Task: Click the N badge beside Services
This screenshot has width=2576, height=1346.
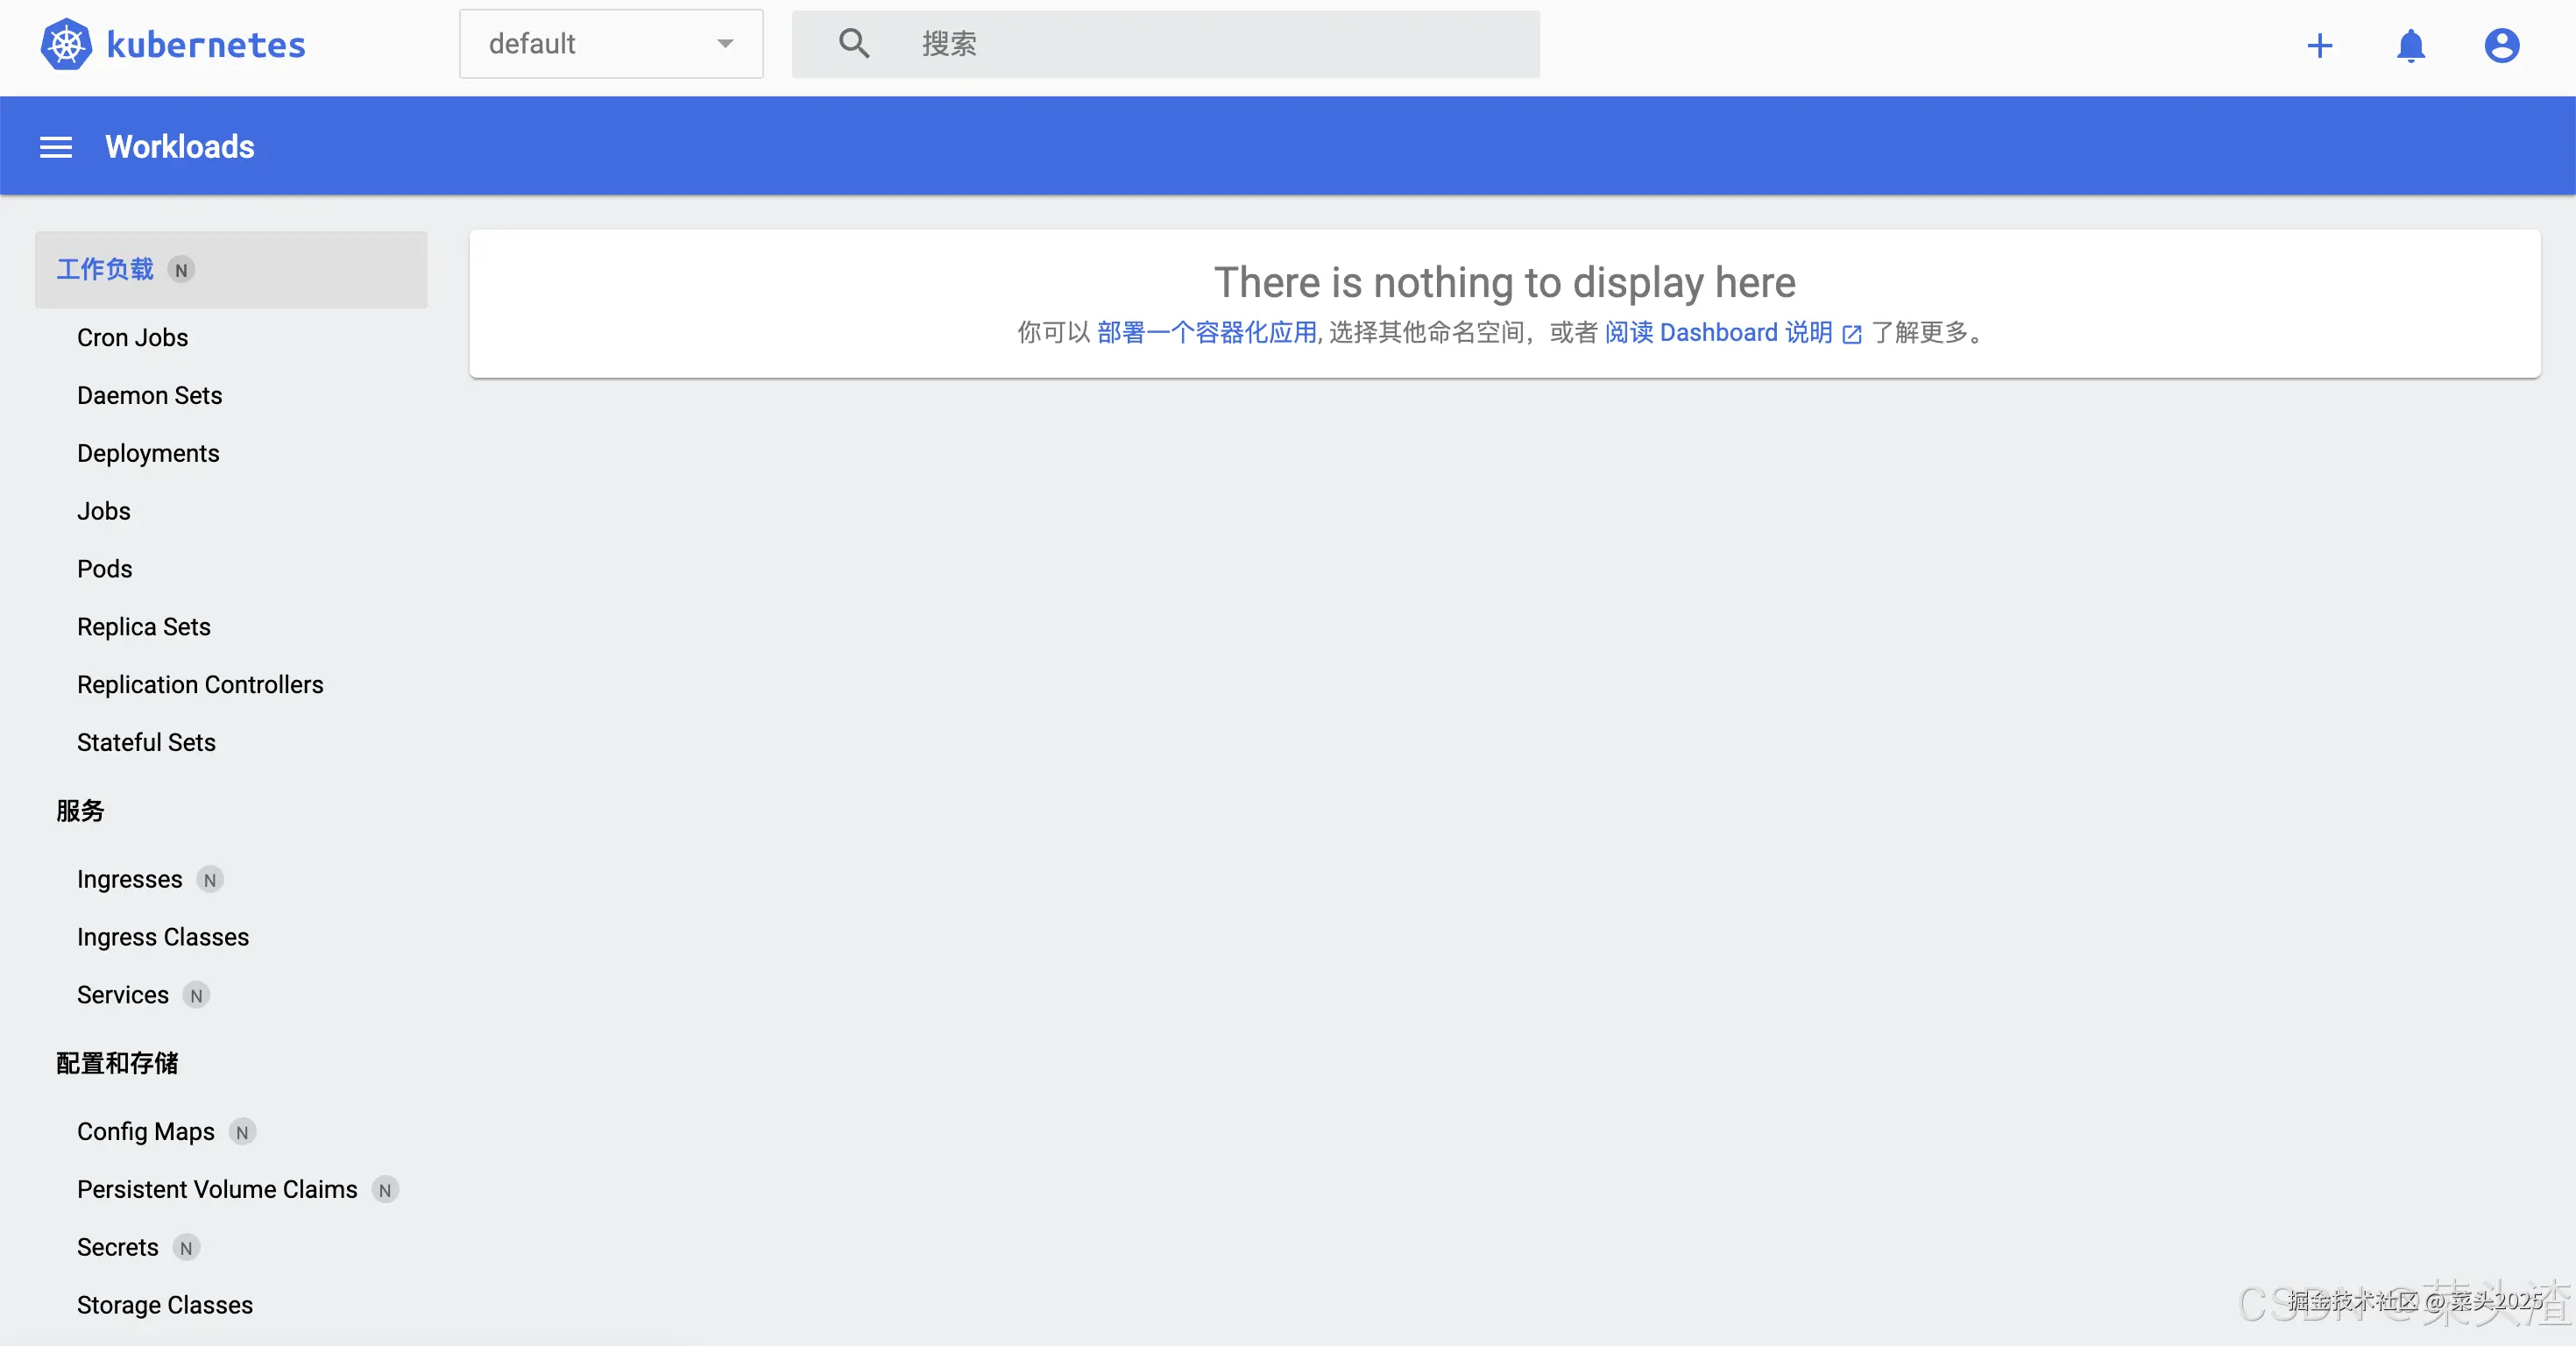Action: (x=196, y=996)
